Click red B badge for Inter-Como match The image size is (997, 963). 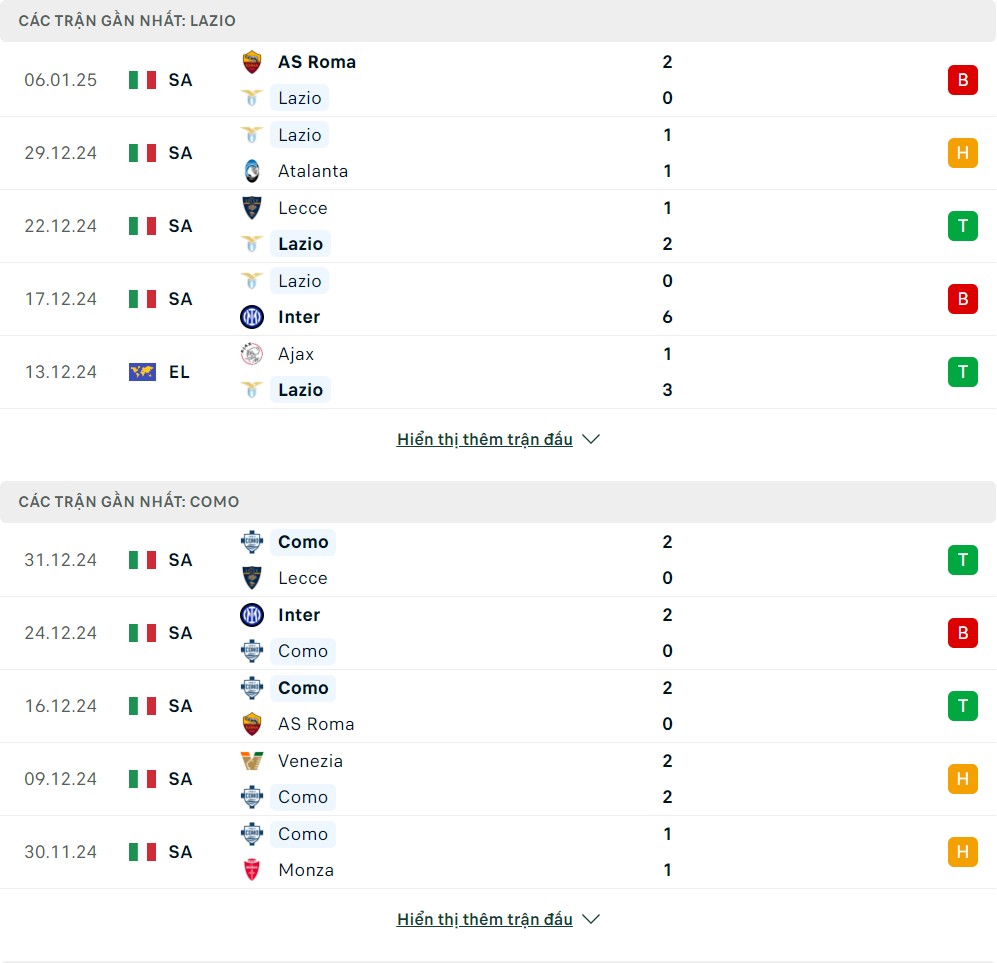coord(963,633)
